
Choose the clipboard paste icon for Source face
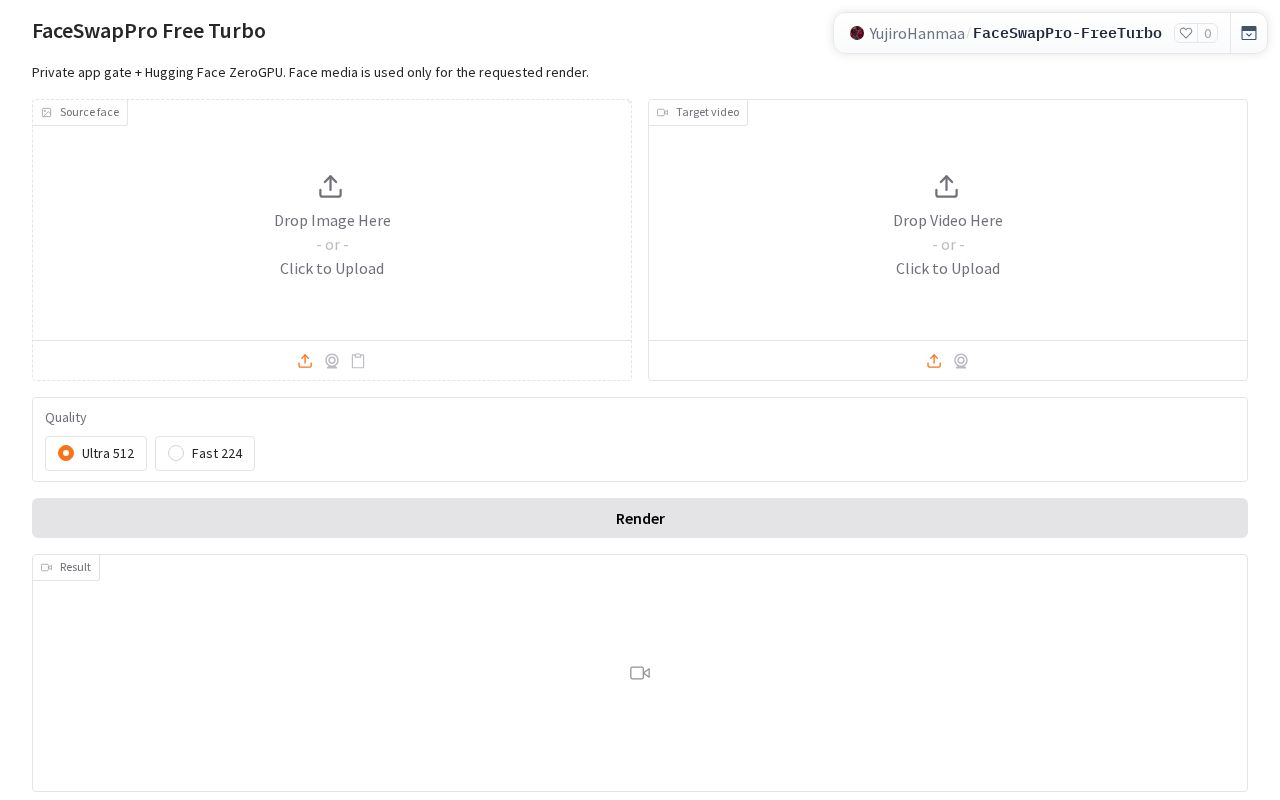tap(358, 361)
